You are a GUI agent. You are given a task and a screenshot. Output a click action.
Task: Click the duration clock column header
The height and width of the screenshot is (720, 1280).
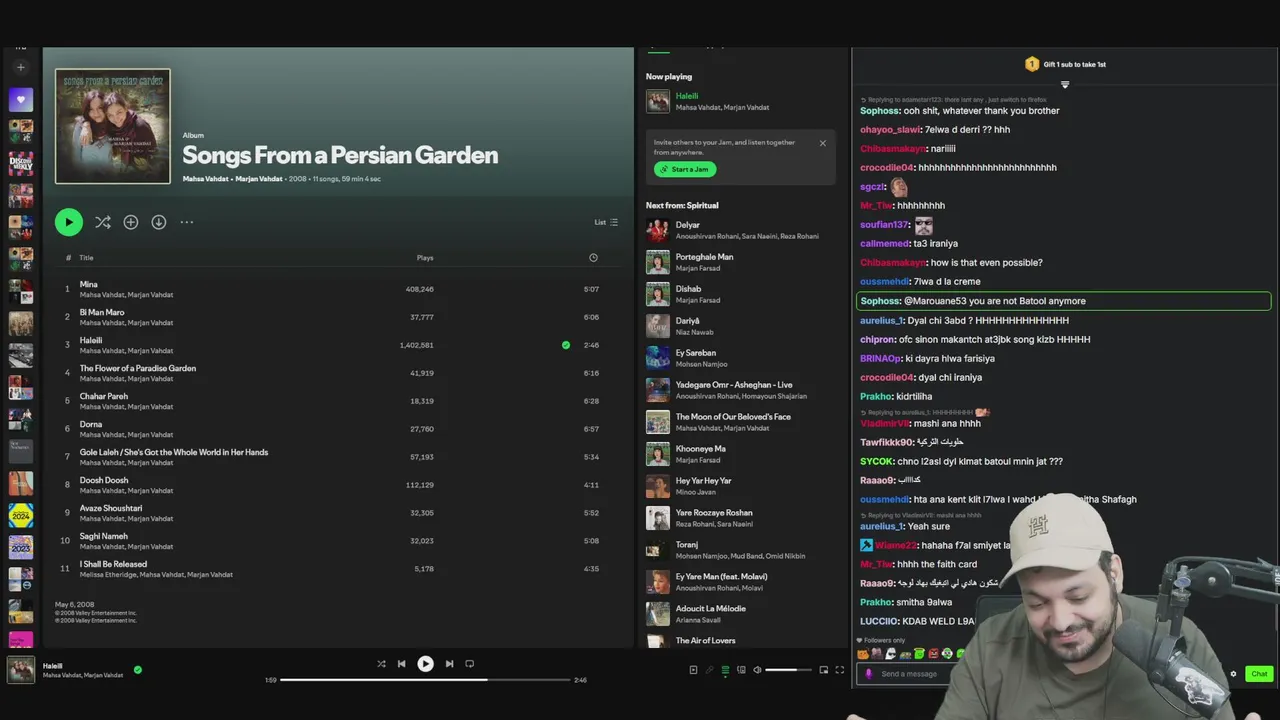pos(593,258)
